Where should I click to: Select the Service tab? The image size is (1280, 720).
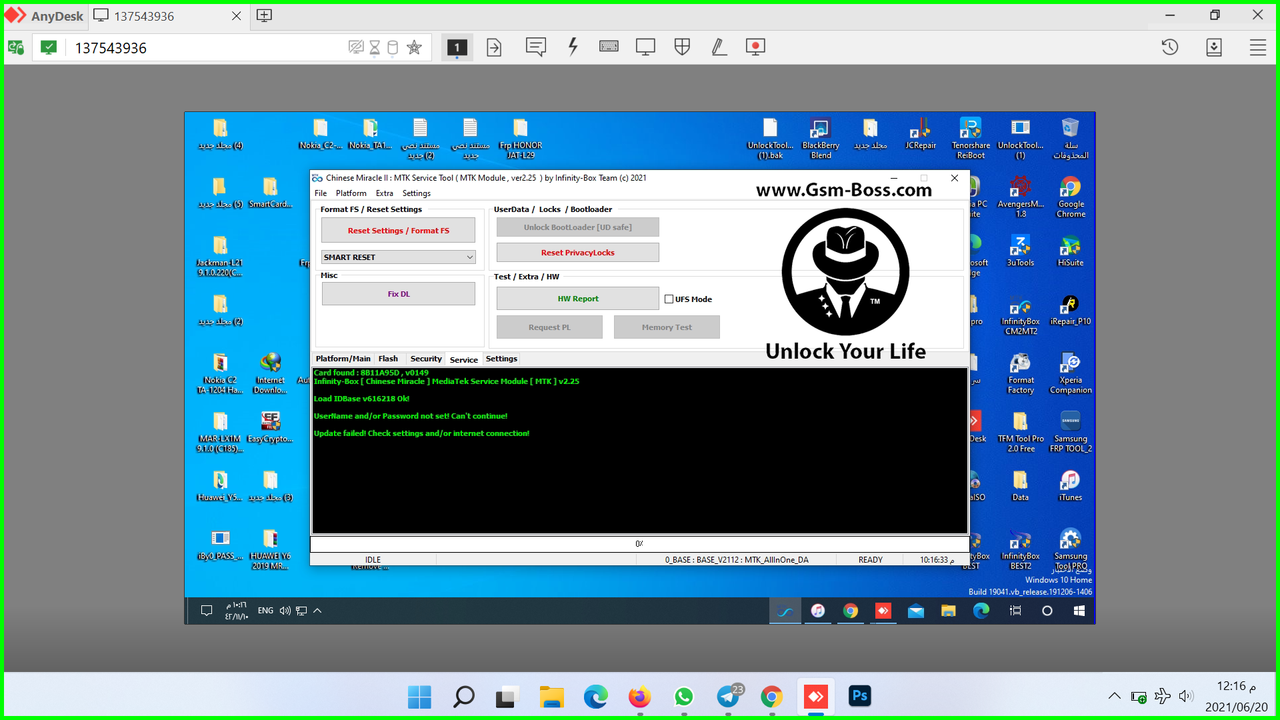464,359
